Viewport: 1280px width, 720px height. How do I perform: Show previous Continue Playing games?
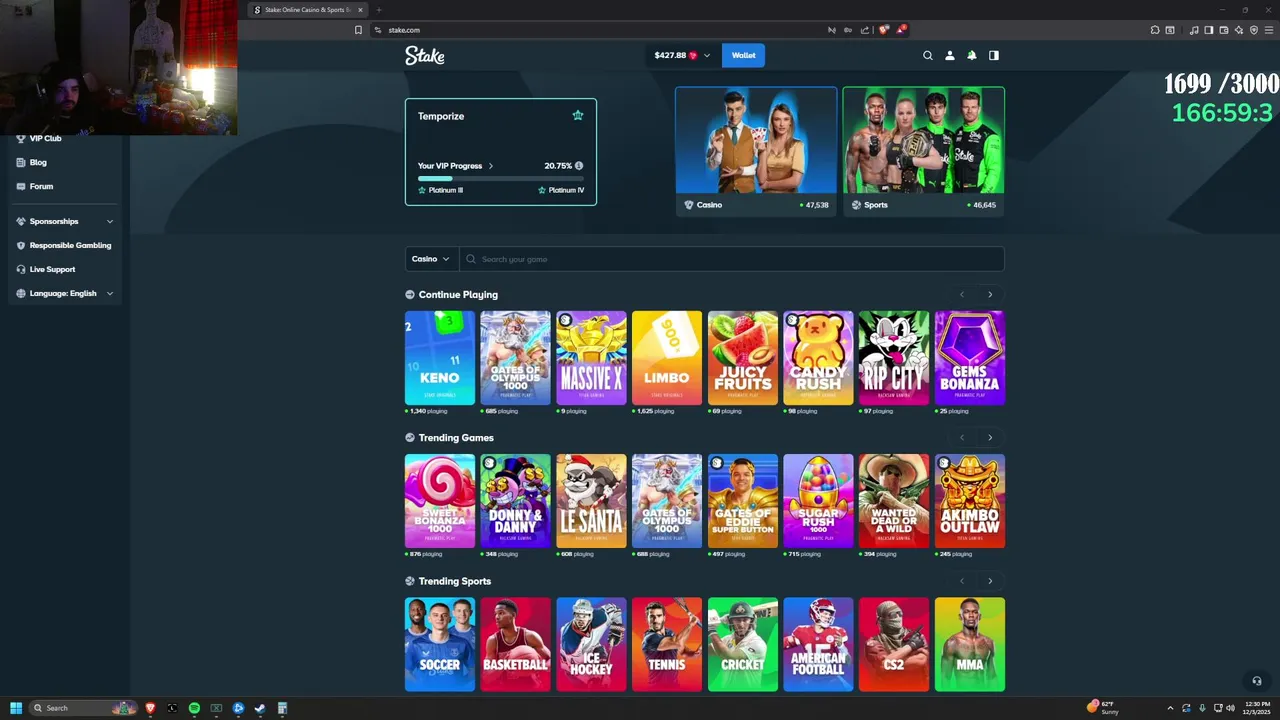click(x=962, y=294)
